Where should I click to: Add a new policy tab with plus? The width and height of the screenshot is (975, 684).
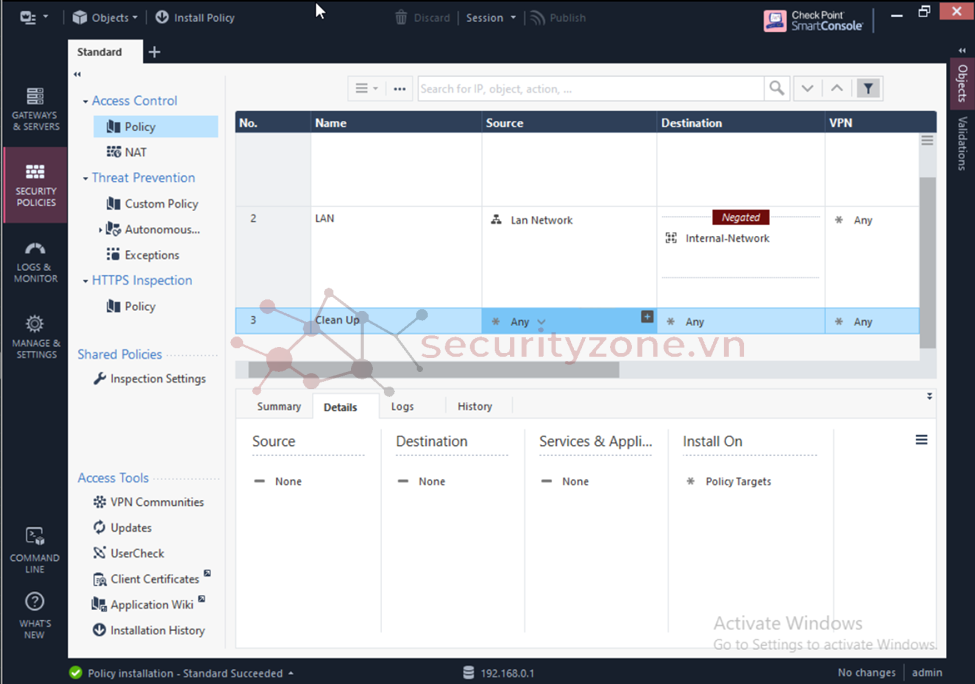[155, 52]
